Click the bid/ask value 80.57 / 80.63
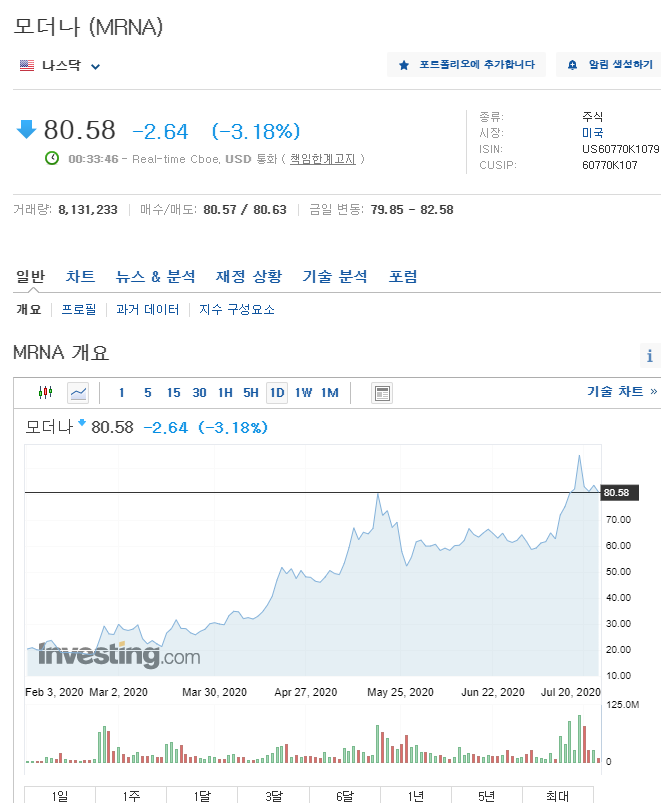The image size is (661, 803). click(x=245, y=209)
